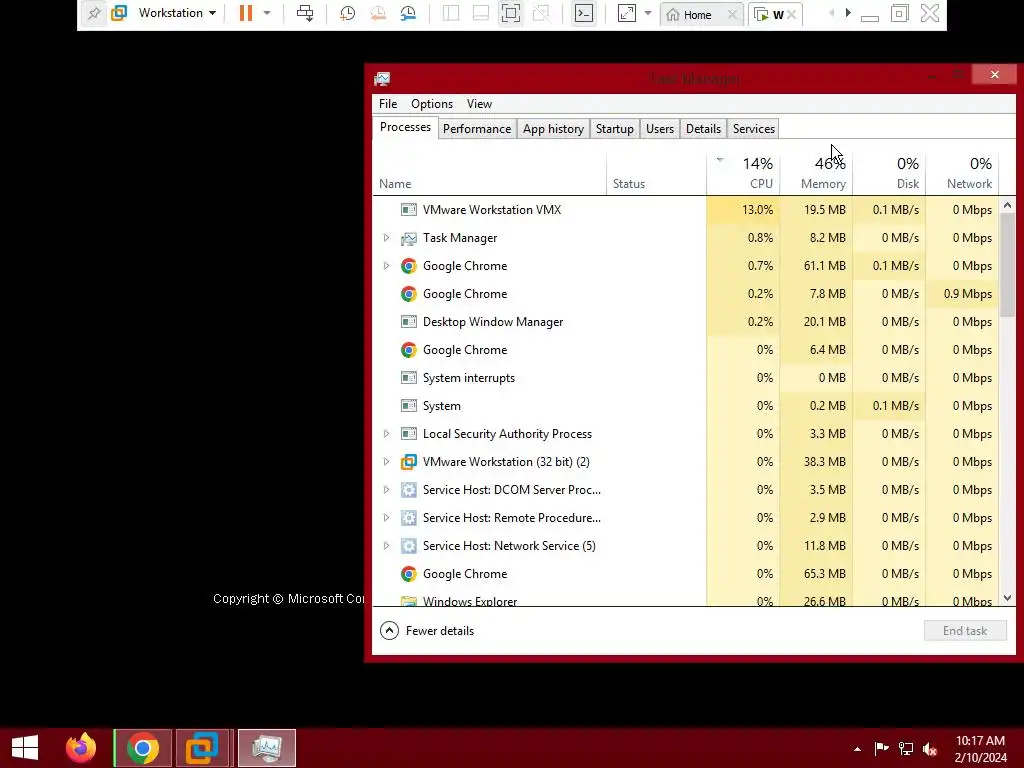Show hidden tray icons arrow
The height and width of the screenshot is (768, 1024).
pos(857,749)
